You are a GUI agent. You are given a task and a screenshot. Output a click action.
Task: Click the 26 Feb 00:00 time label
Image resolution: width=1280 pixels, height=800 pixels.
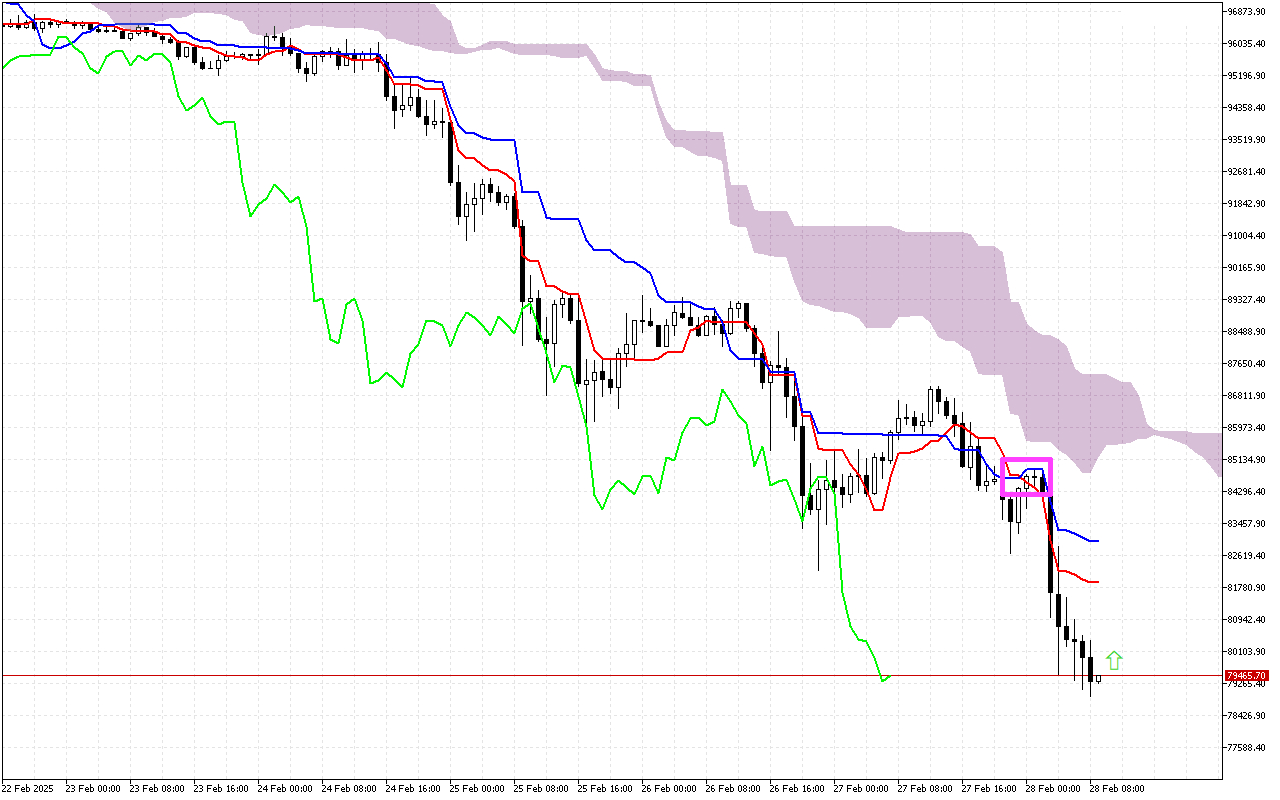click(669, 789)
